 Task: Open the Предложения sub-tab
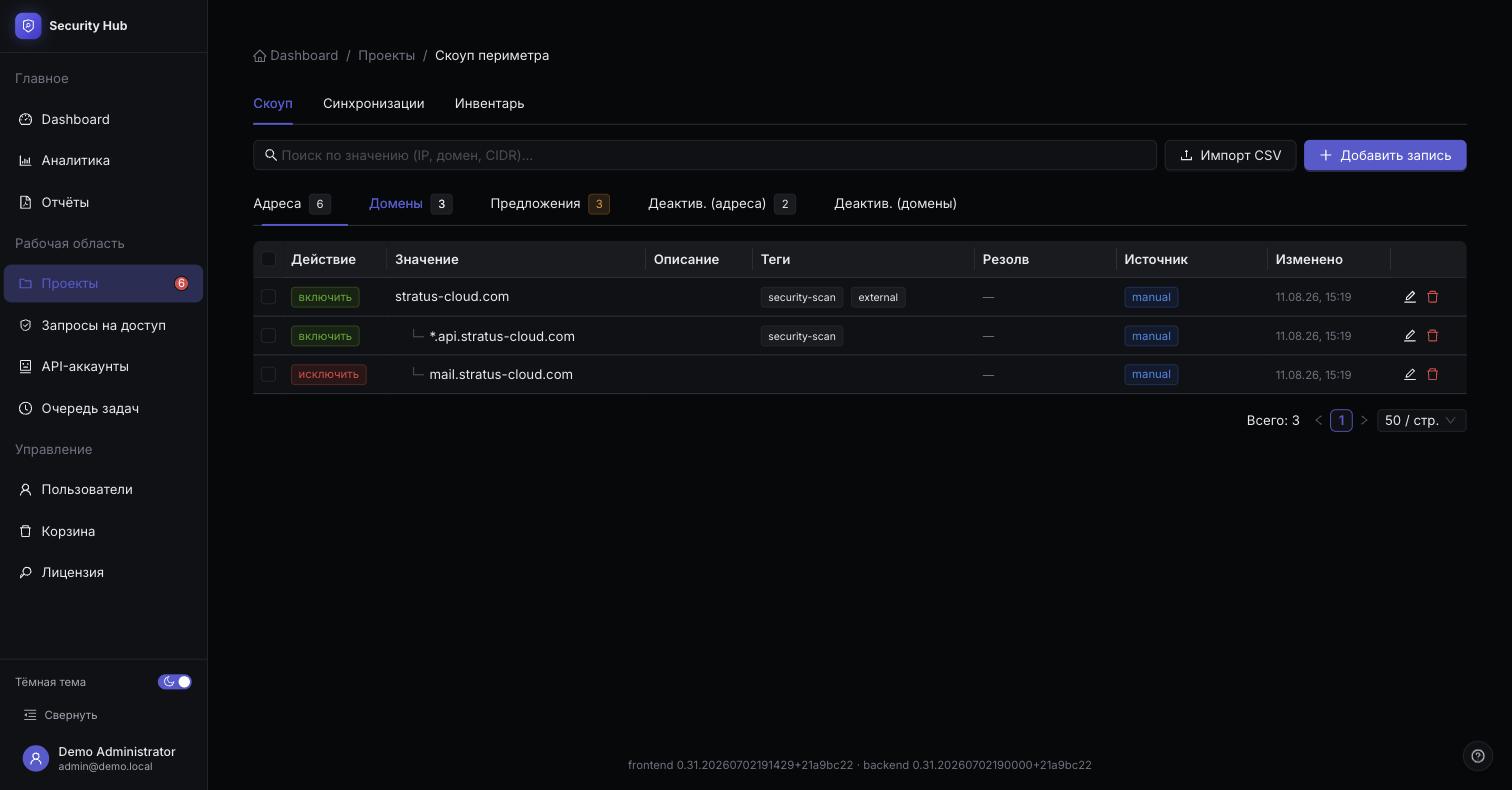point(550,204)
